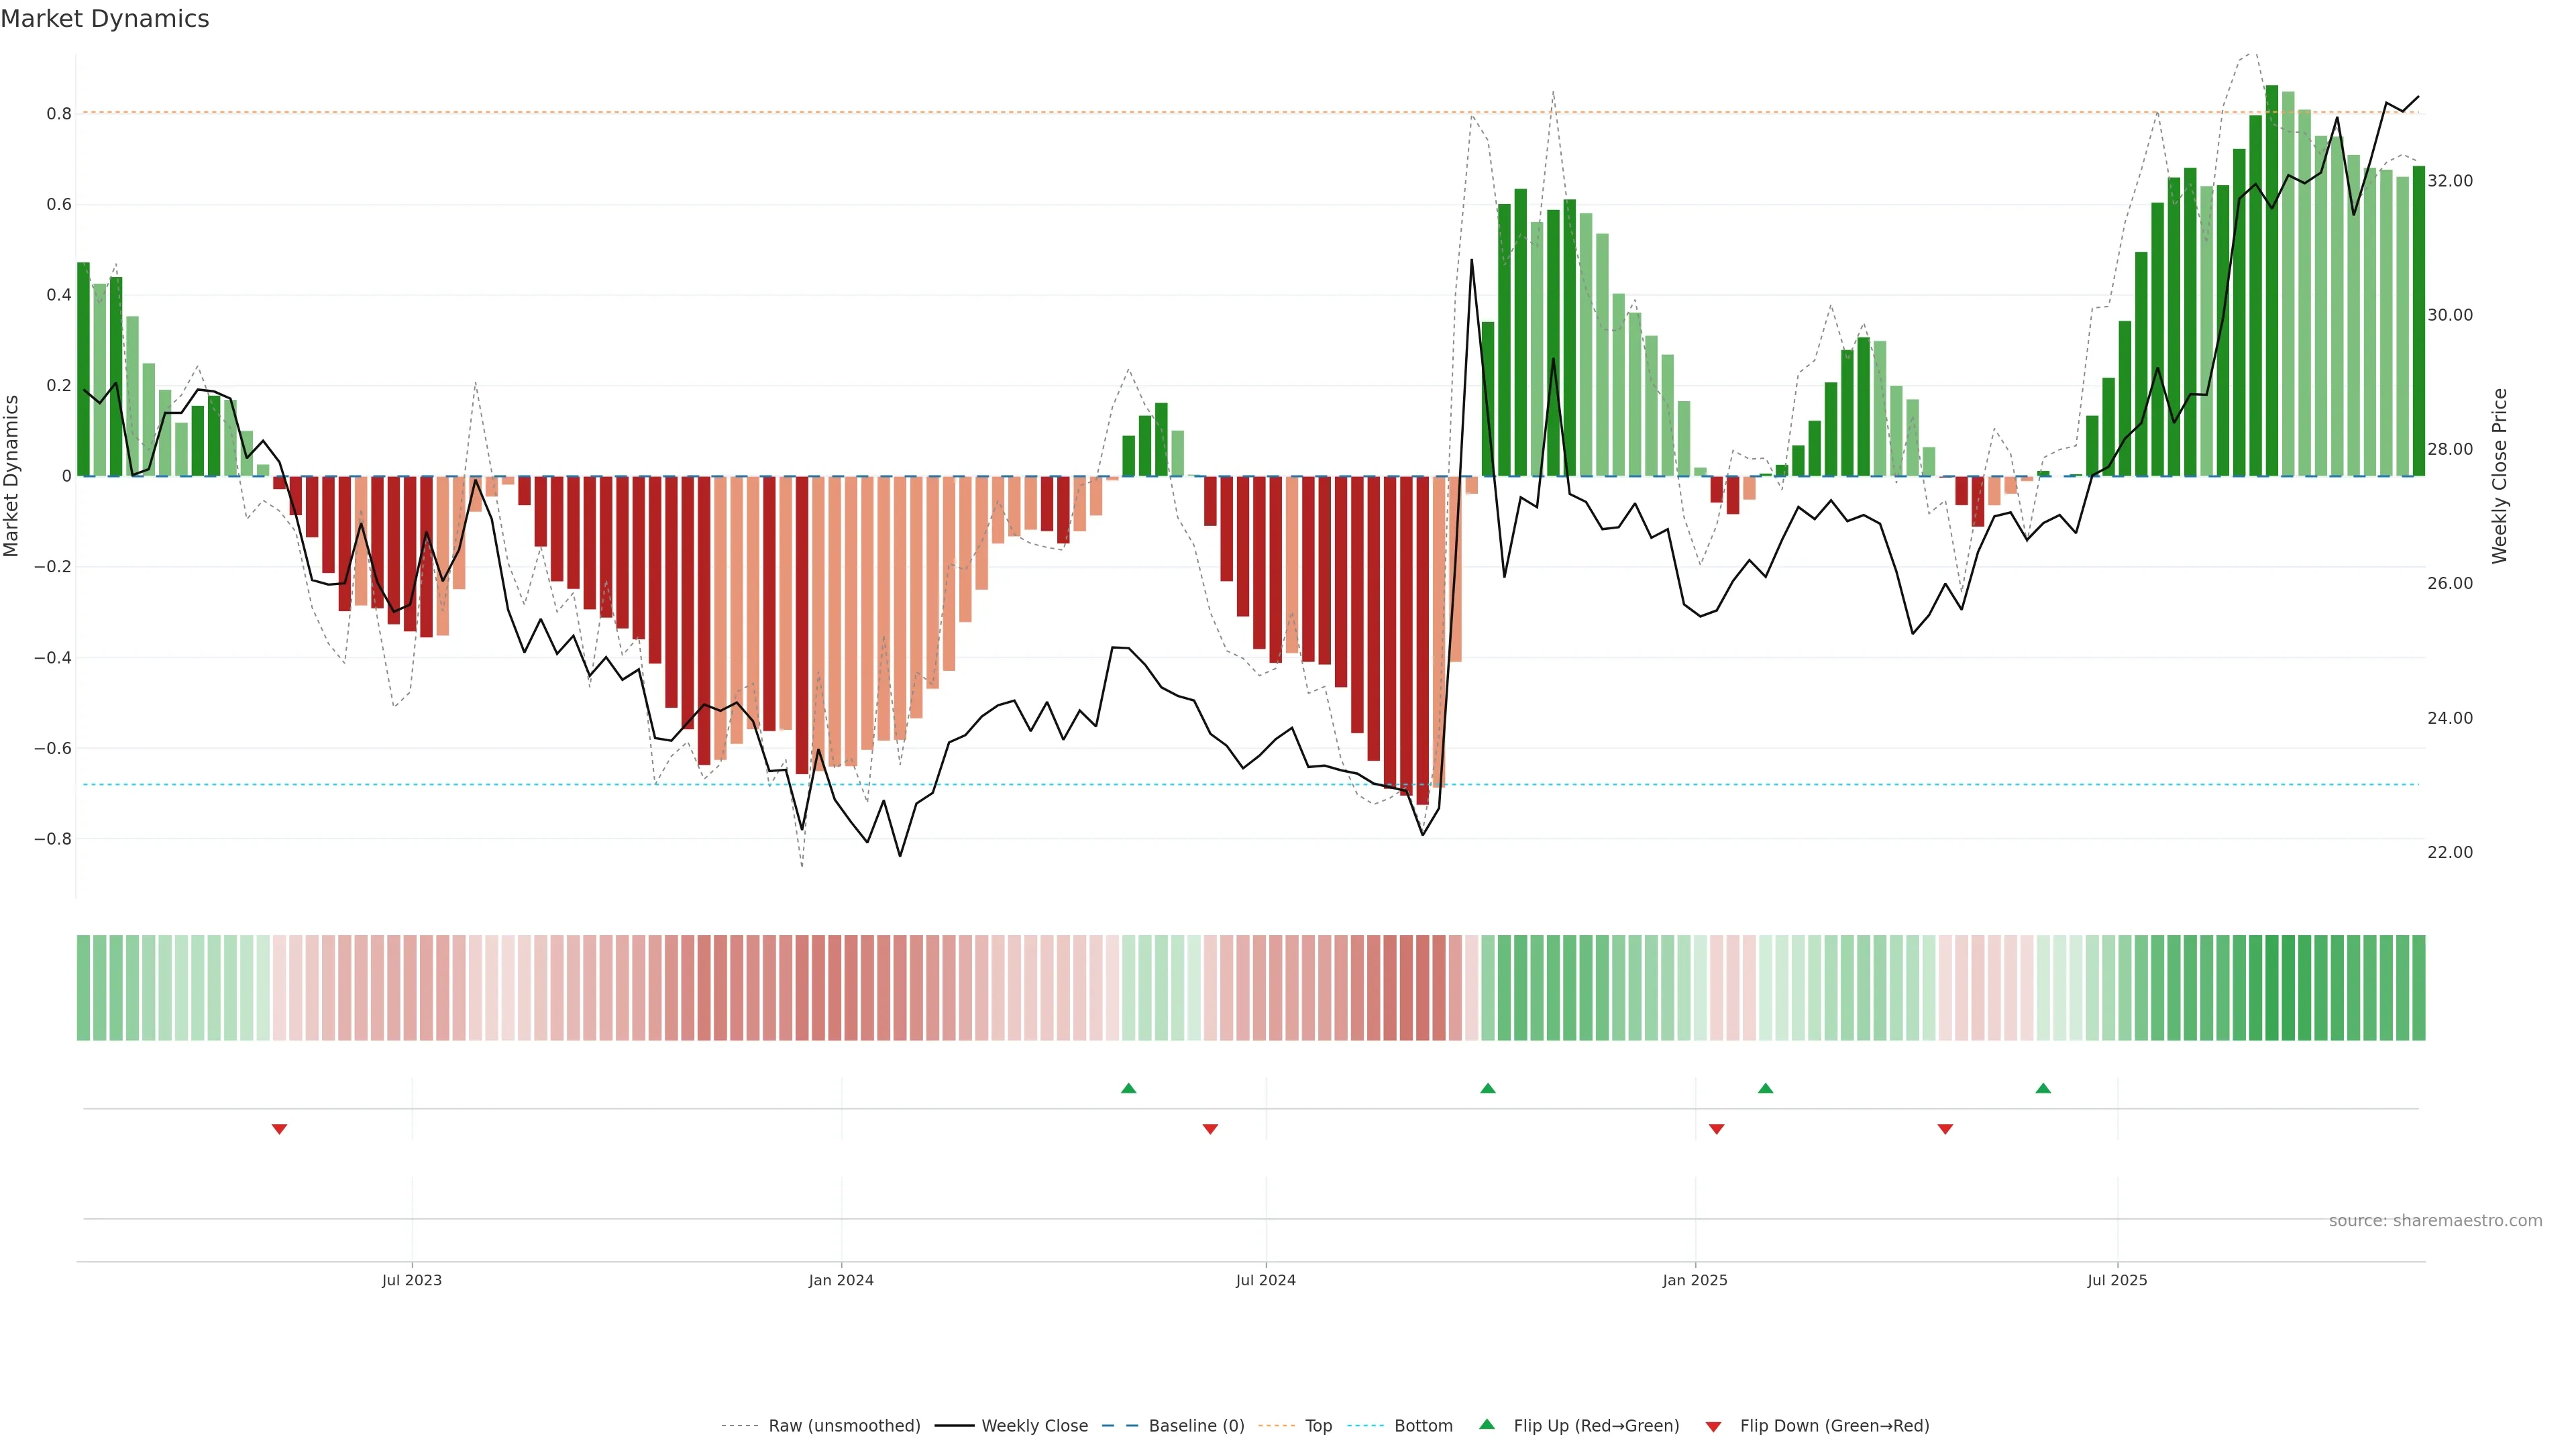Hide the Bottom threshold line via legend
Viewport: 2576px width, 1449px height.
coord(1423,1426)
